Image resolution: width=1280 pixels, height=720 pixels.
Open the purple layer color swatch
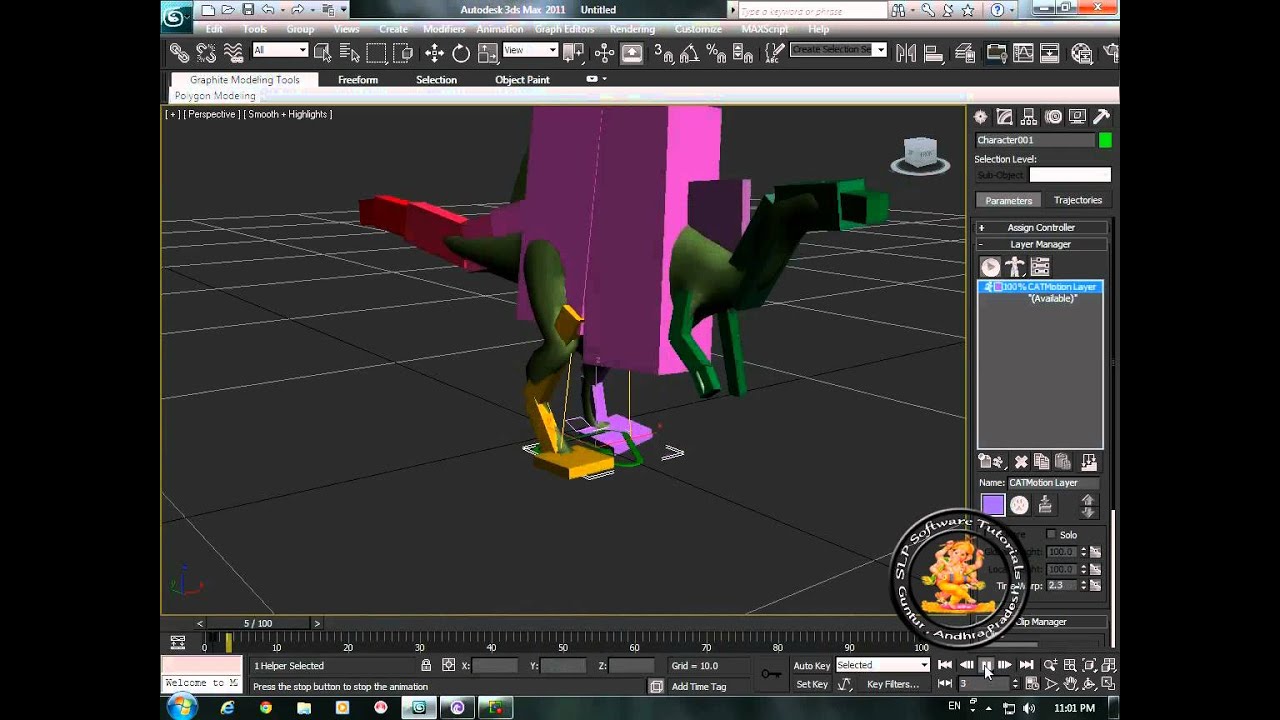coord(992,506)
